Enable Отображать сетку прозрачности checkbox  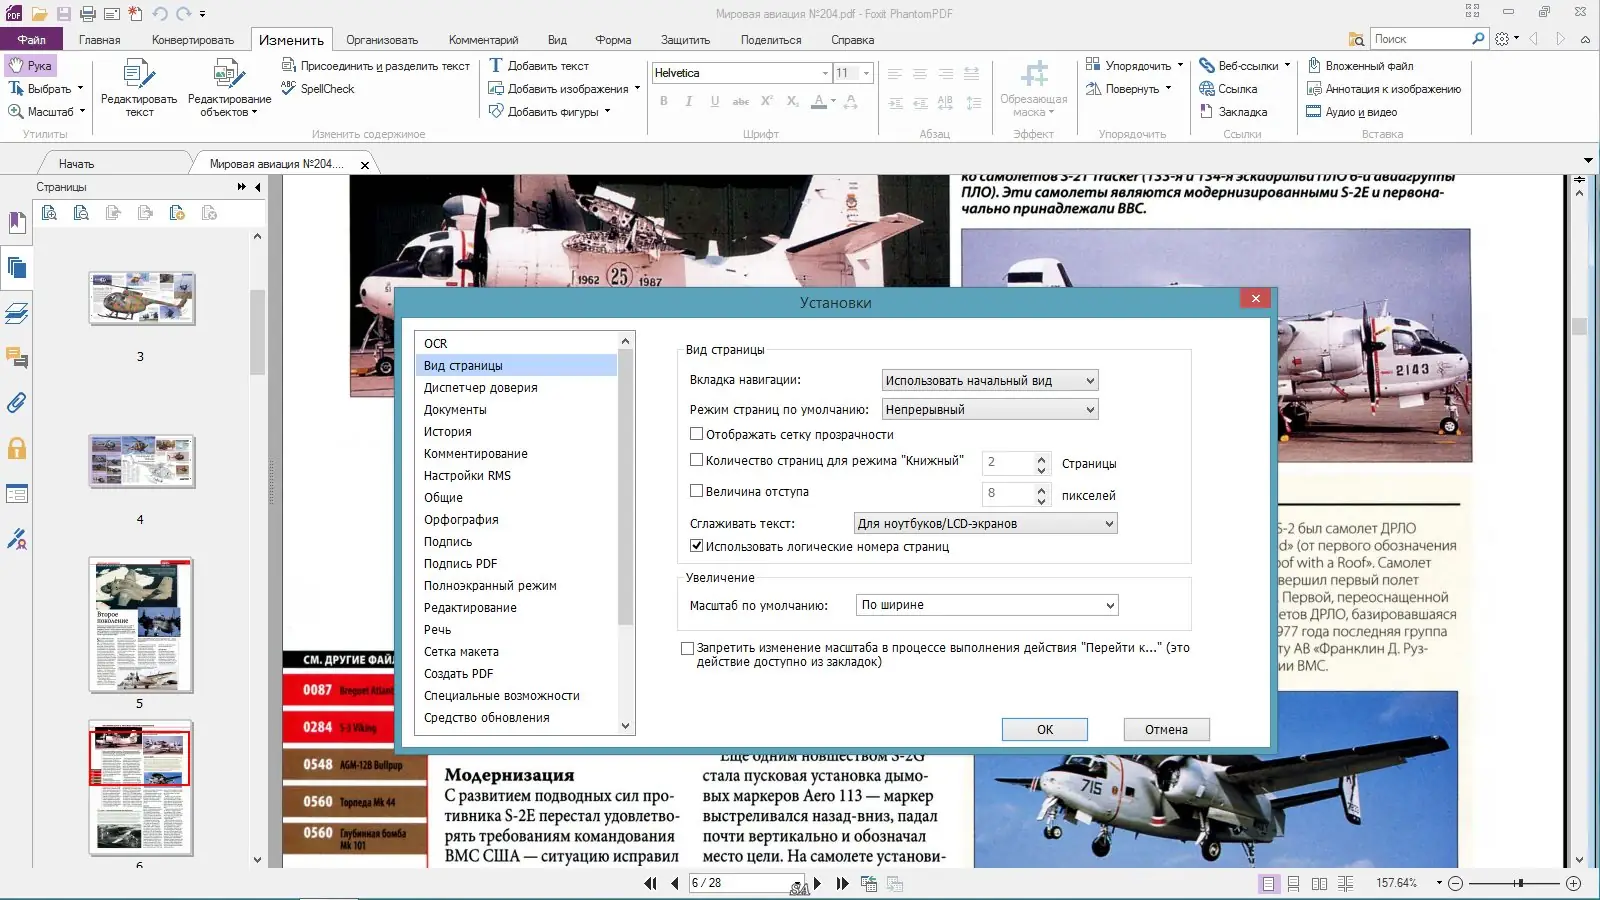click(697, 434)
